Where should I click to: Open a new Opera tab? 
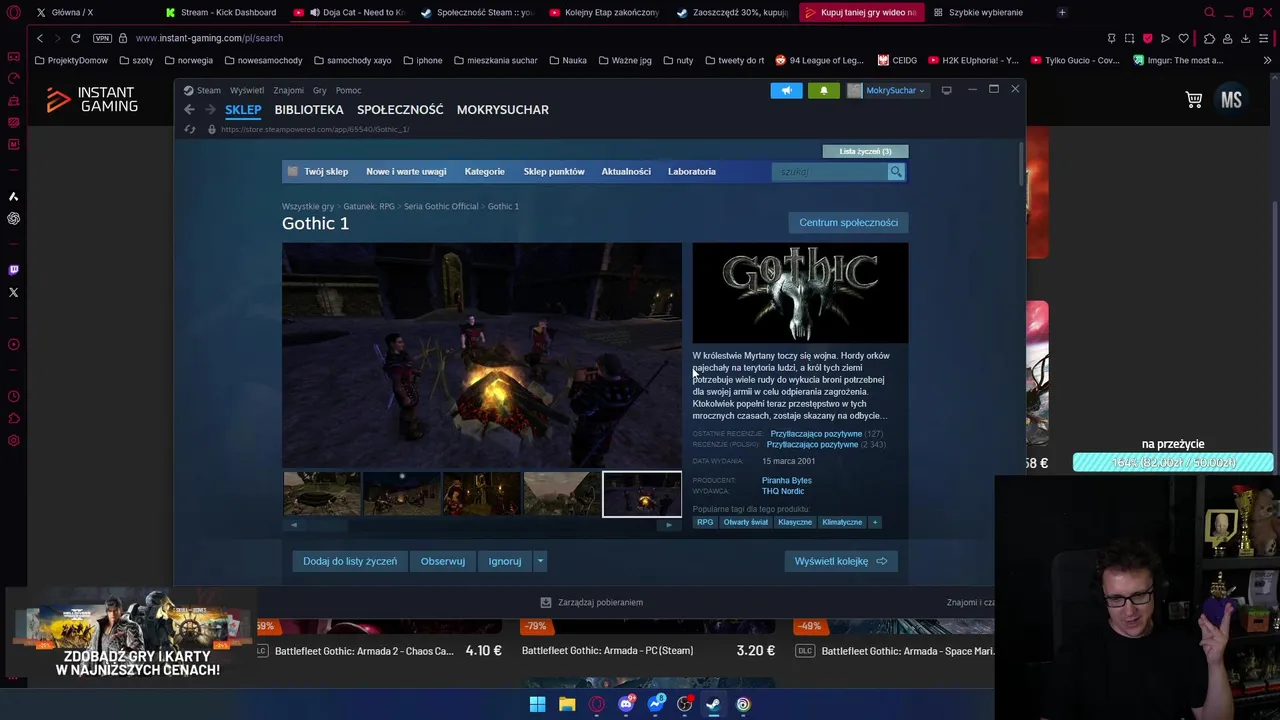(1062, 12)
